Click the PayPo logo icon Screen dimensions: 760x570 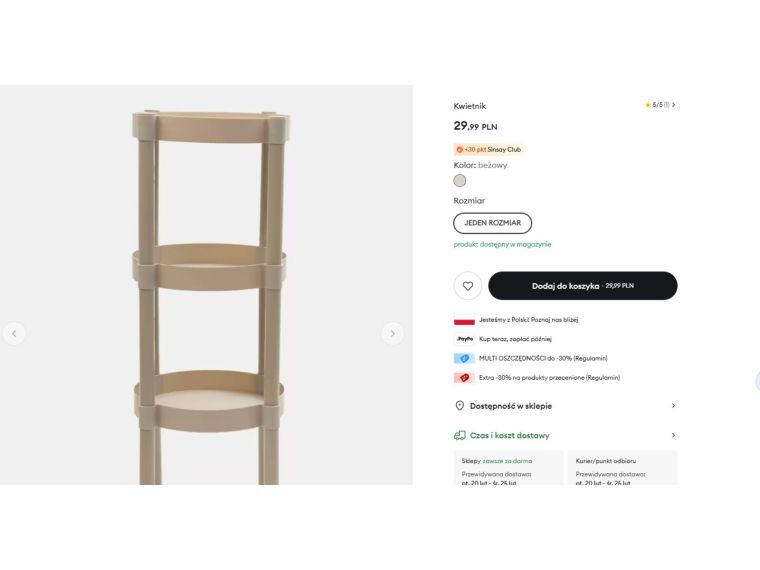coord(464,339)
